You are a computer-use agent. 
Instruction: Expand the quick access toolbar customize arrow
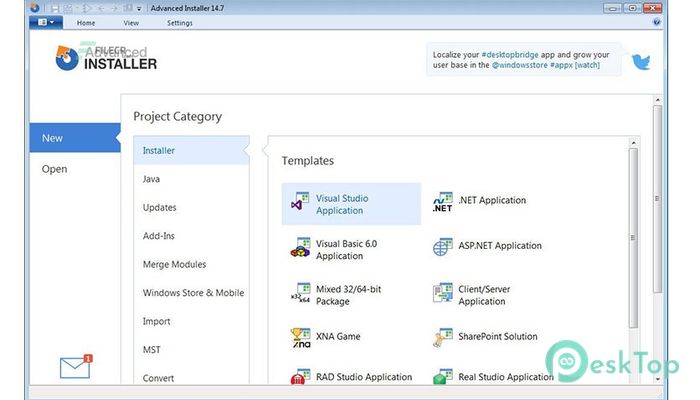coord(139,8)
